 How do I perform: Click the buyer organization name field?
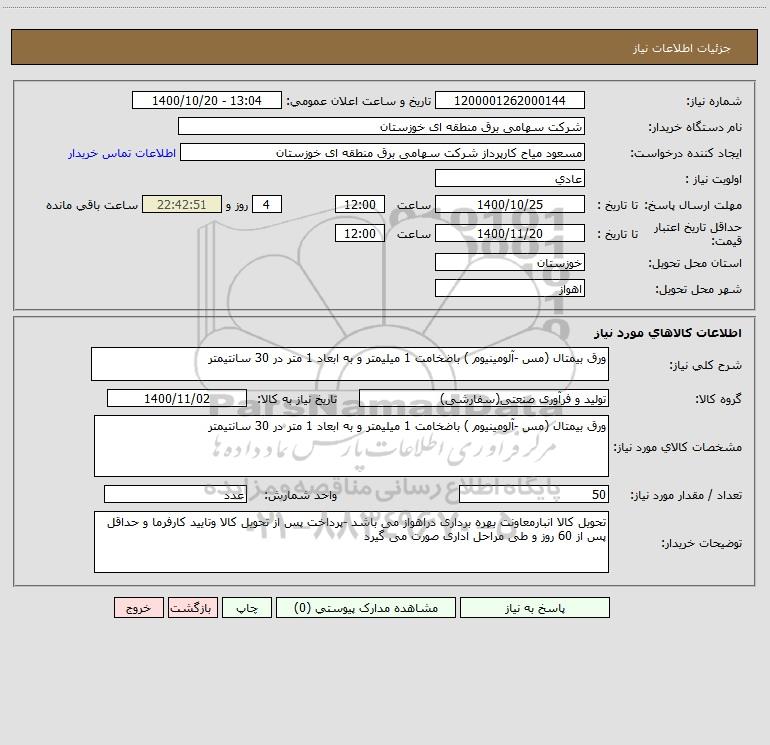[381, 126]
